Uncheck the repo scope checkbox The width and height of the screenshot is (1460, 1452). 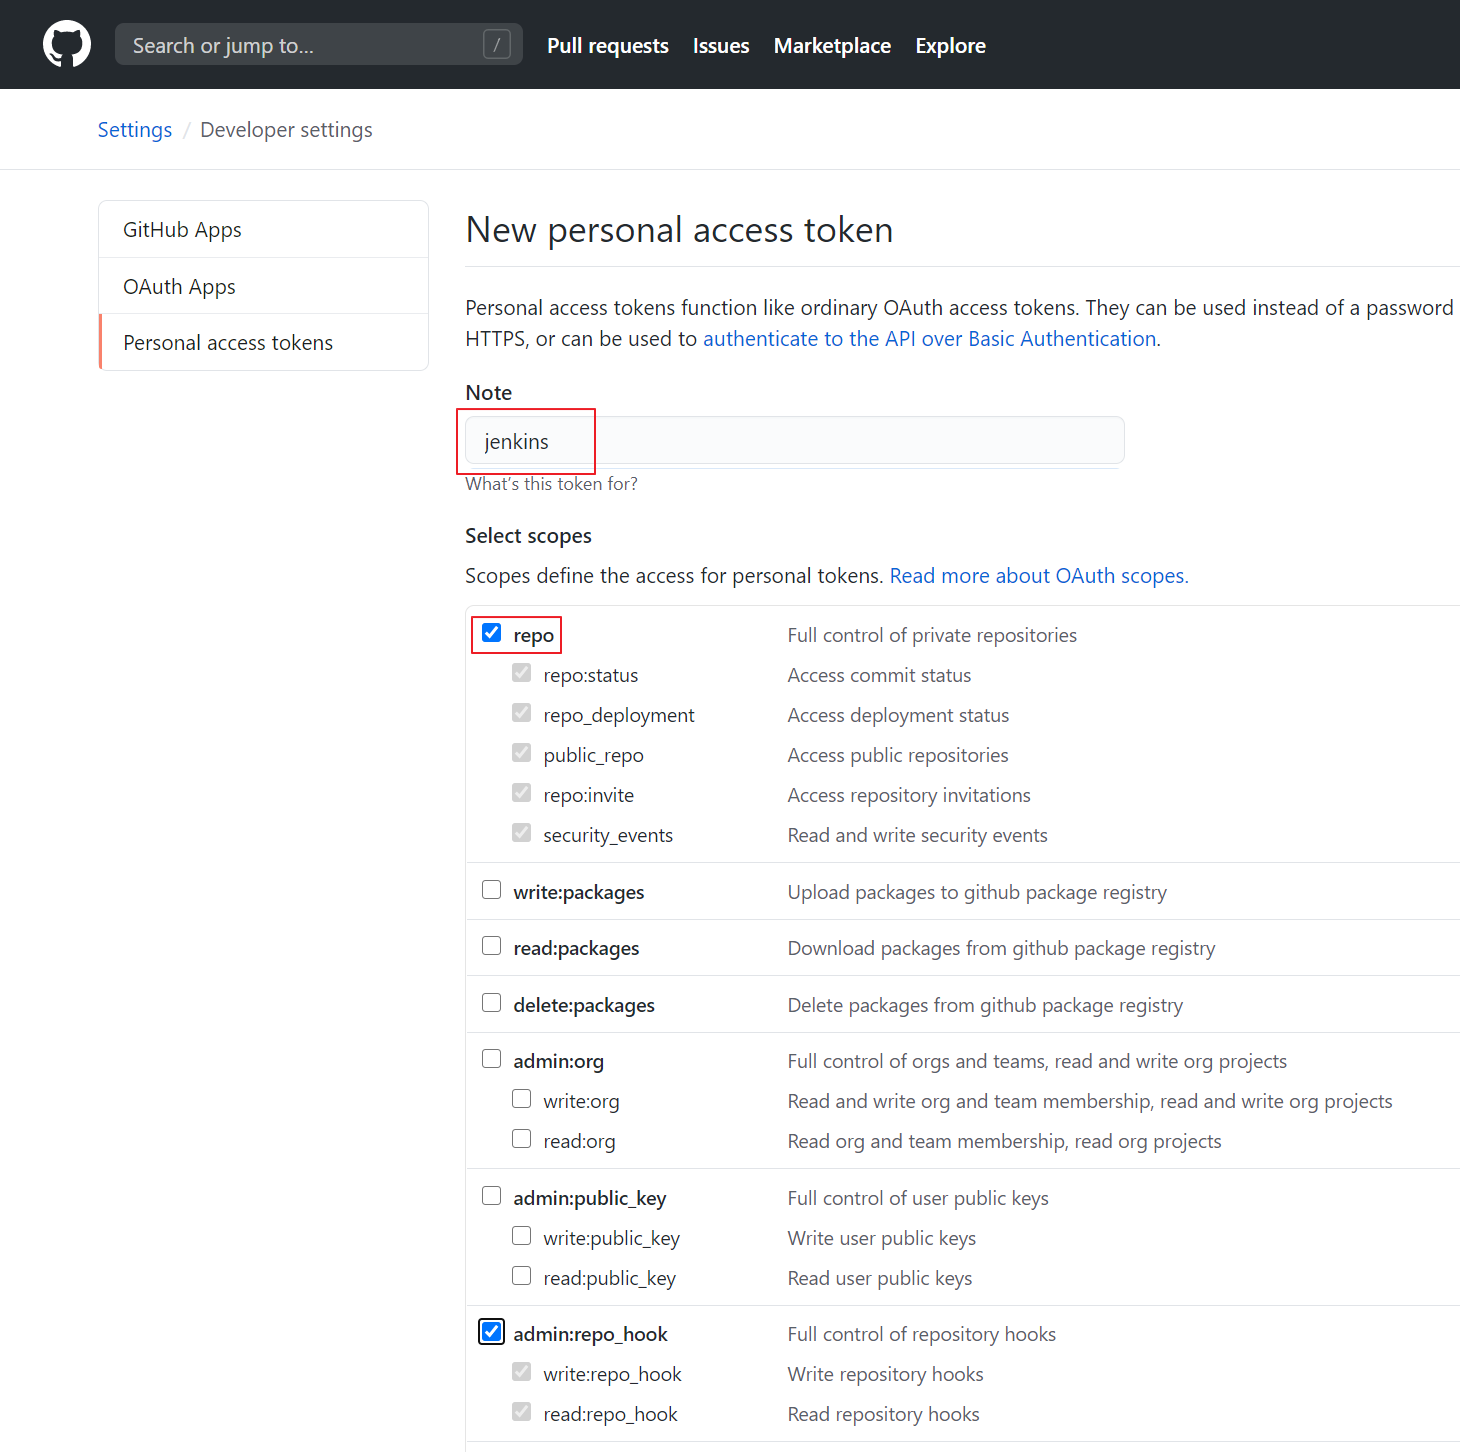click(491, 633)
